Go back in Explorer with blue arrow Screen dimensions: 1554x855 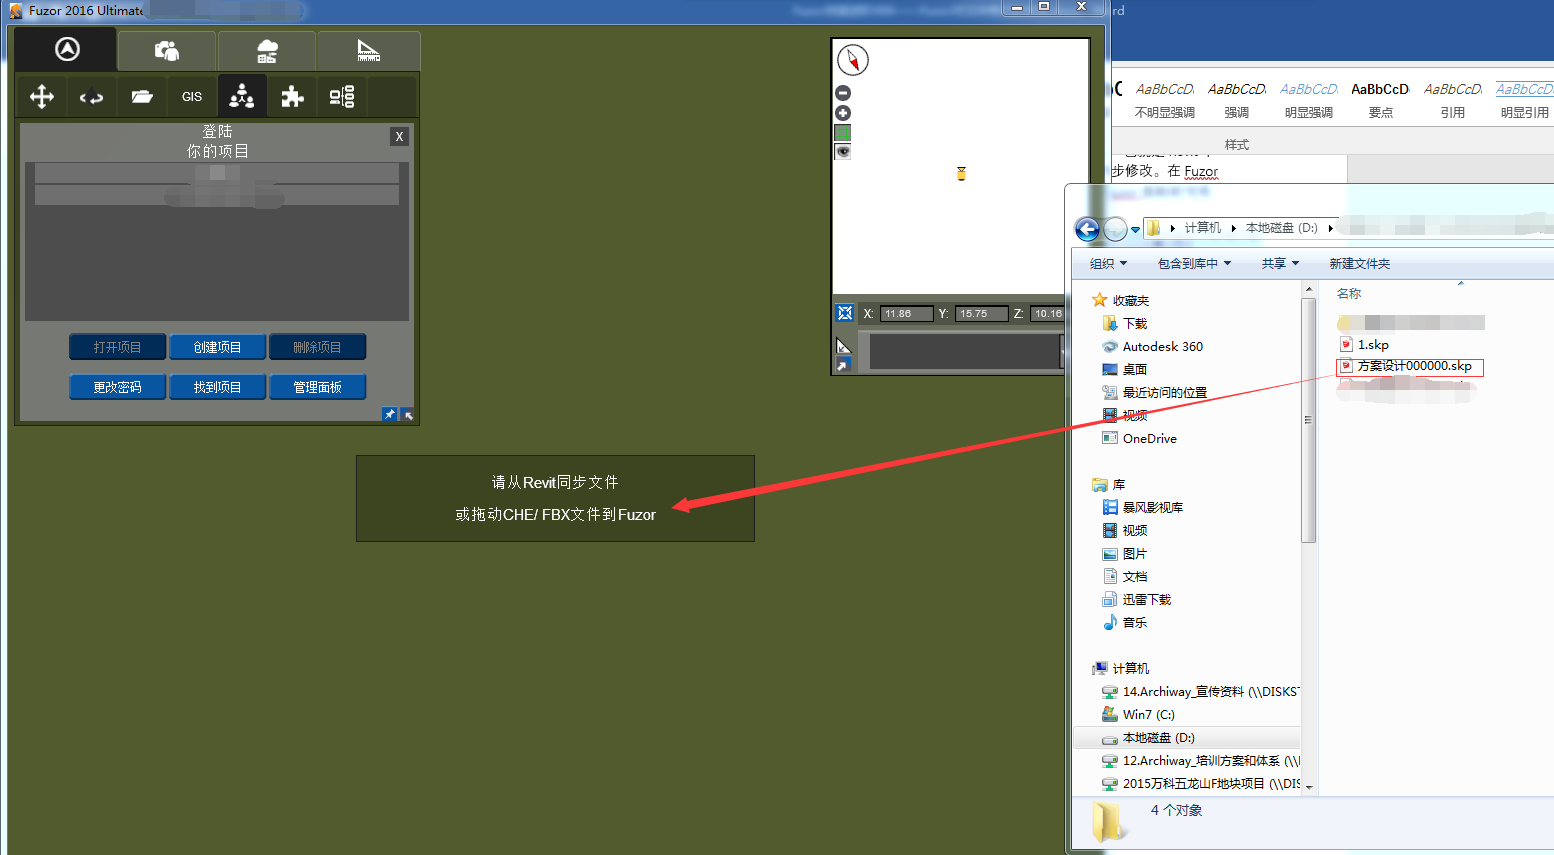point(1087,229)
